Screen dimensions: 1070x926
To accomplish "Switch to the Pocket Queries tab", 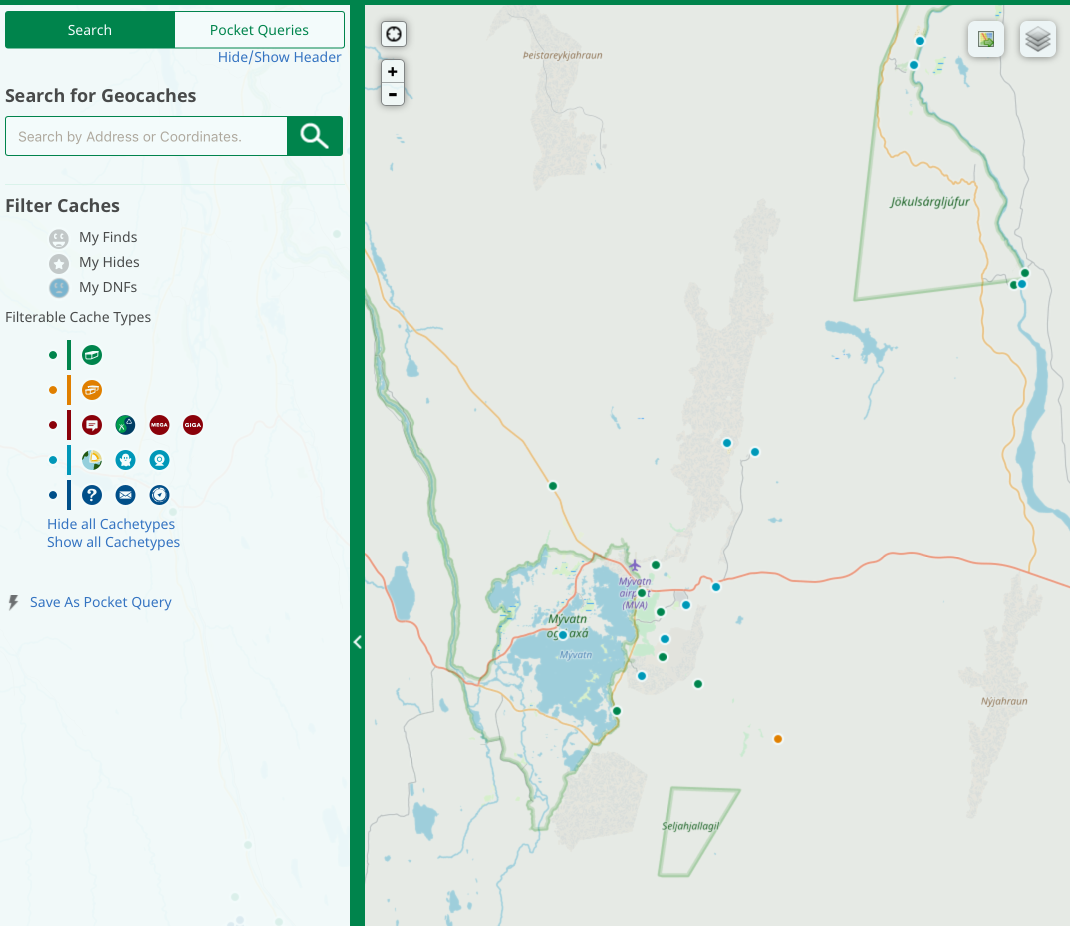I will 259,30.
